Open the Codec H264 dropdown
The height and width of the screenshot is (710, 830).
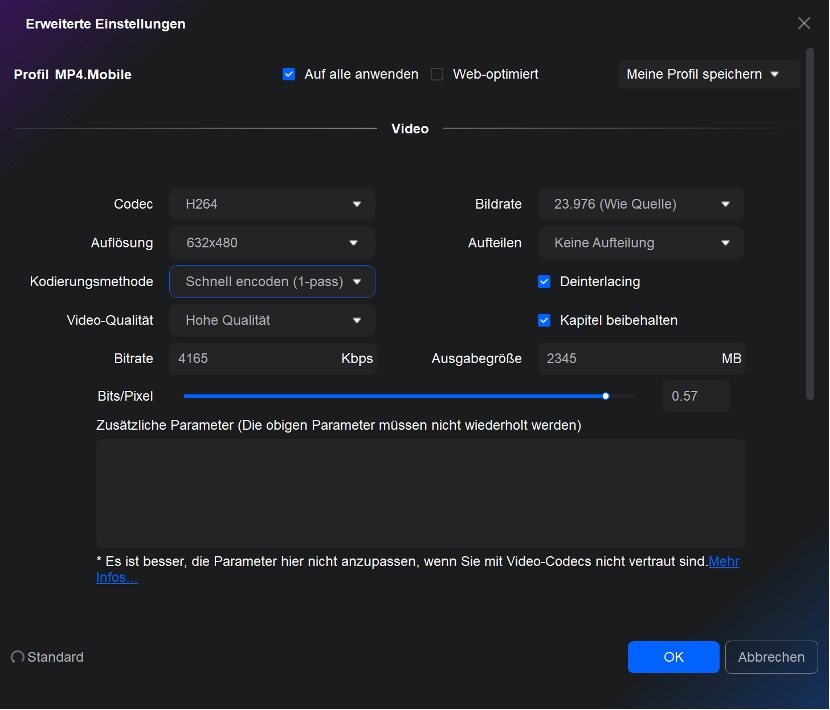(272, 204)
